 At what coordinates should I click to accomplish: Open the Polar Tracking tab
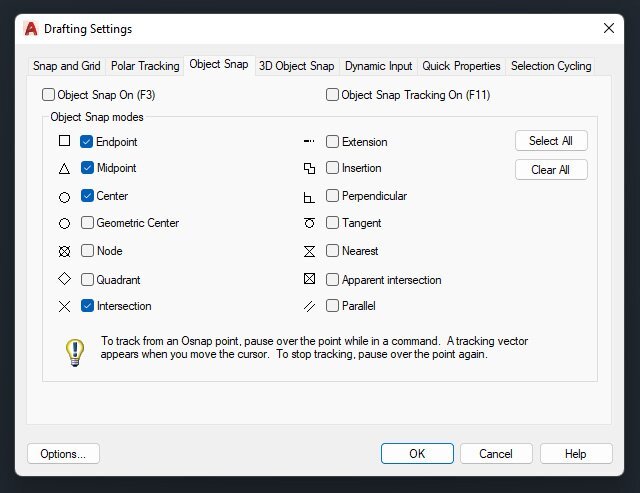[145, 66]
